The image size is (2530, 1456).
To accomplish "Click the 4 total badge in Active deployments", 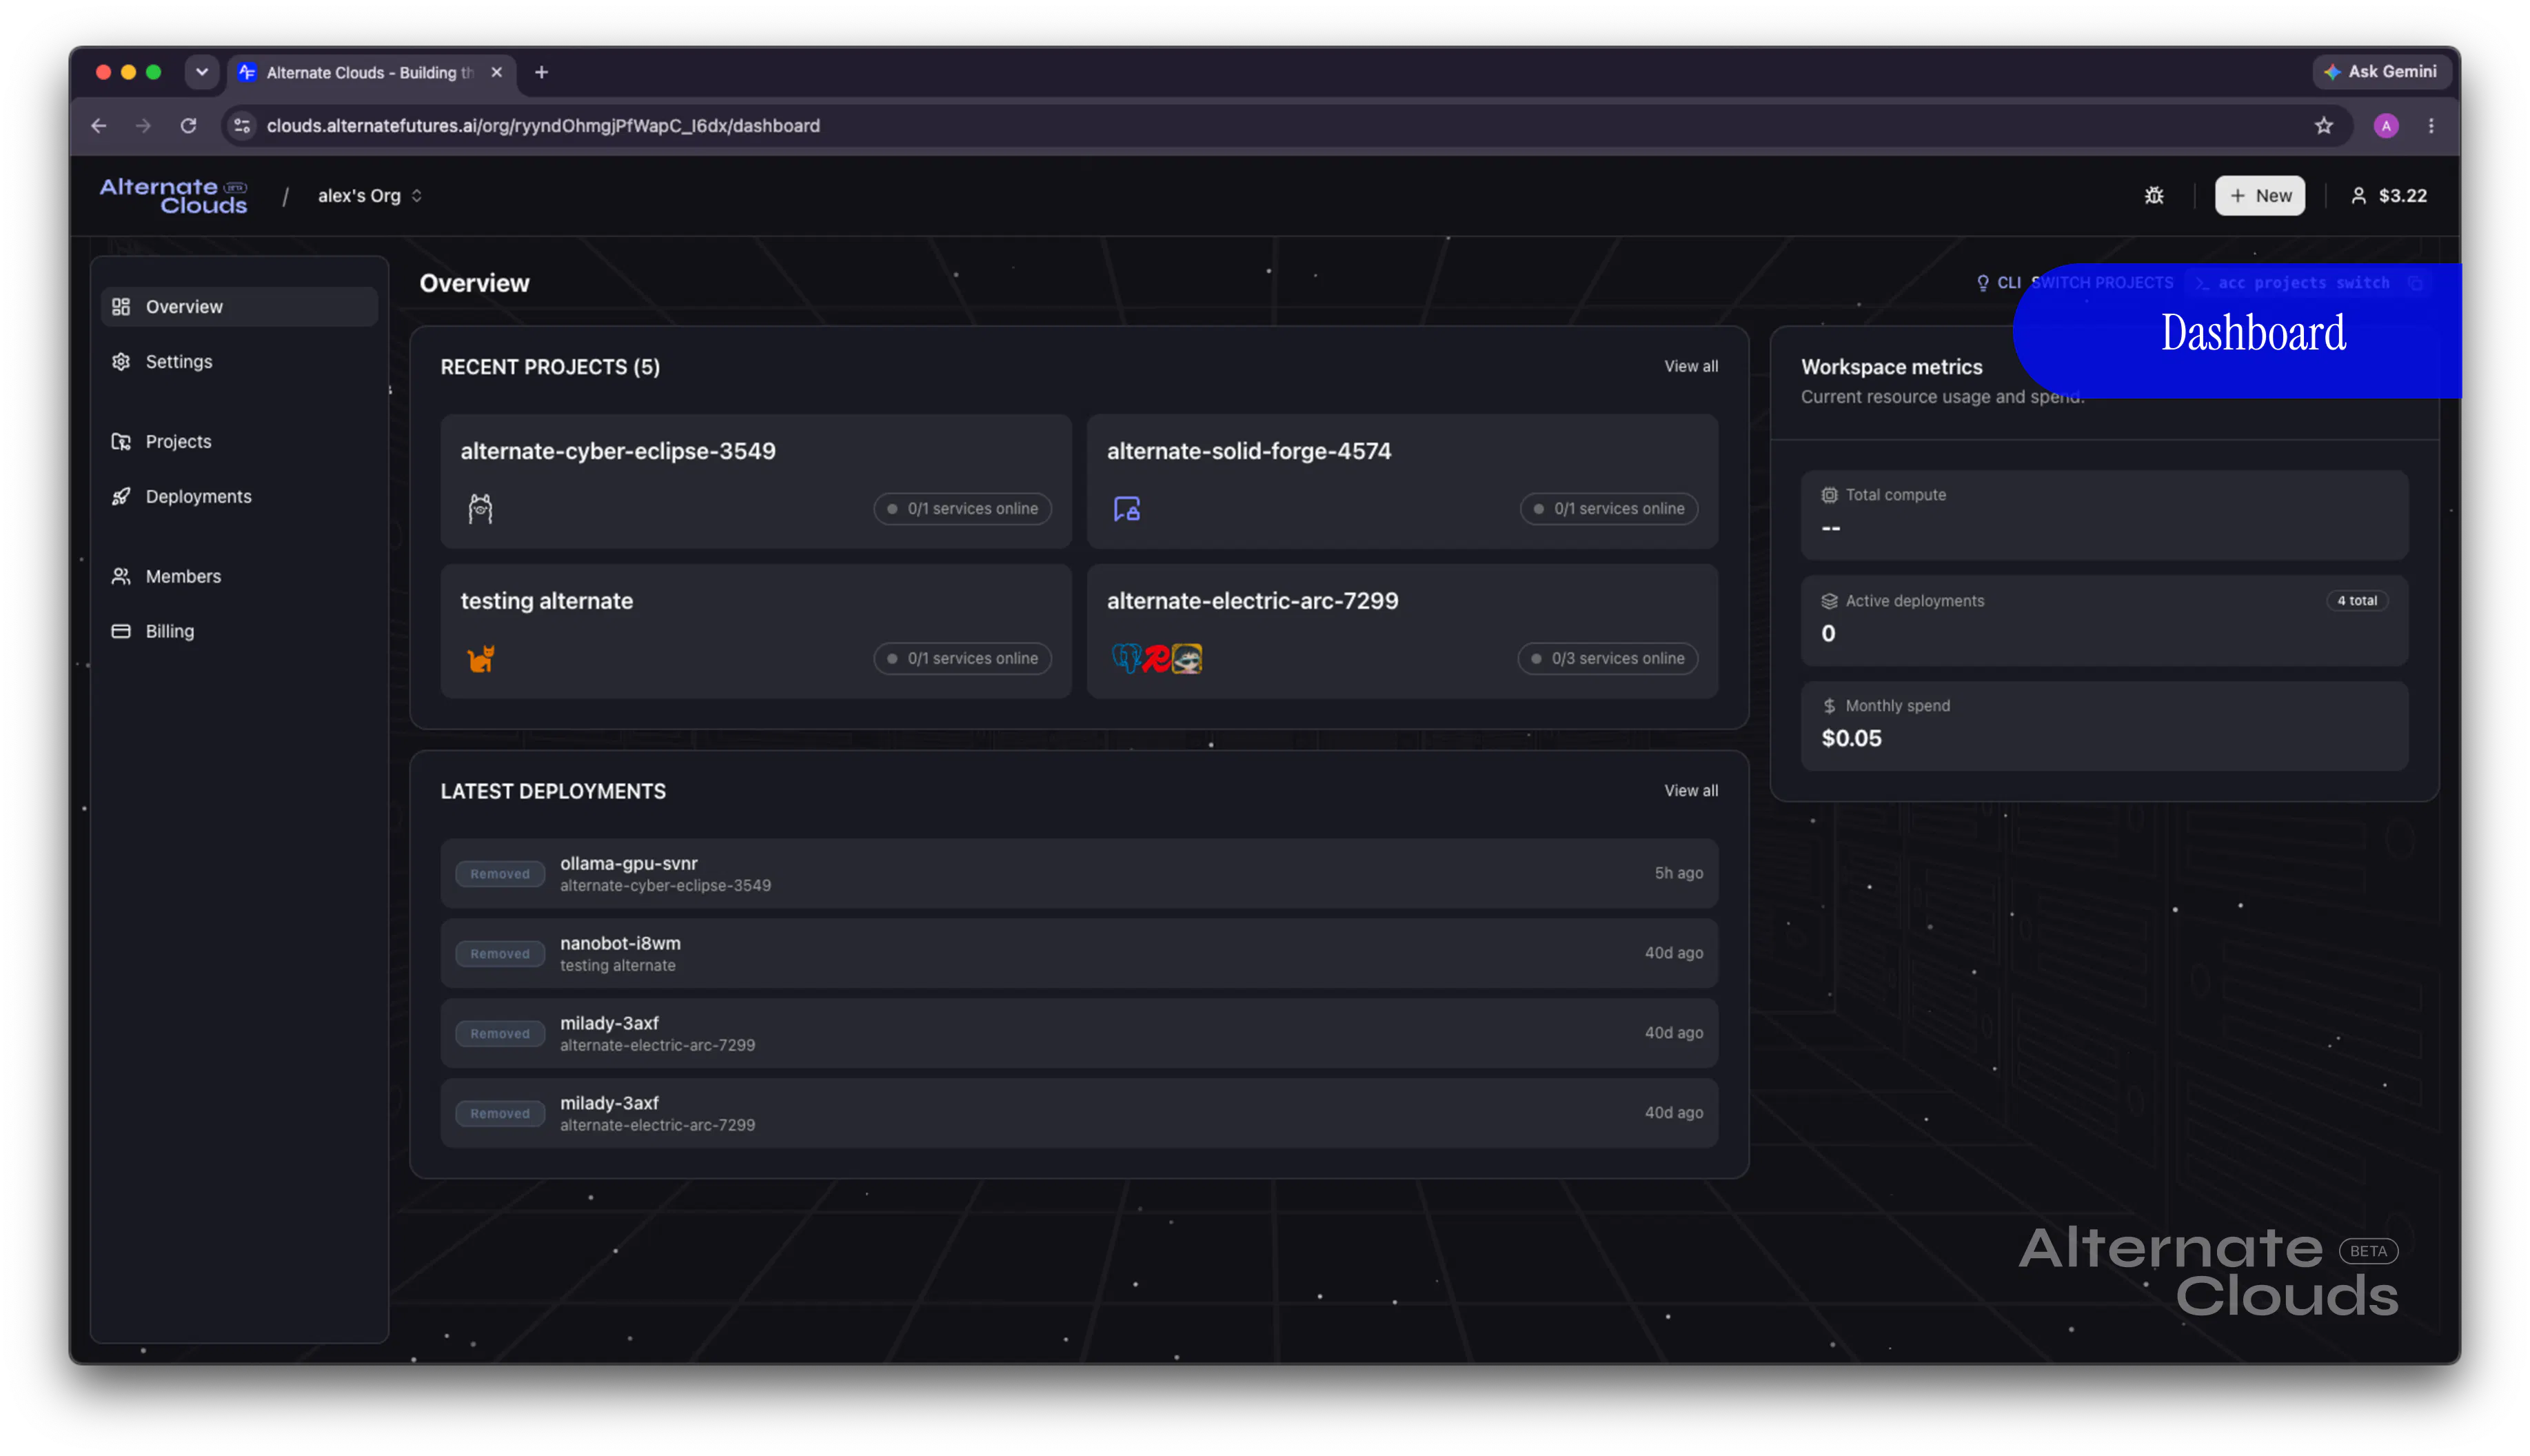I will (x=2356, y=601).
